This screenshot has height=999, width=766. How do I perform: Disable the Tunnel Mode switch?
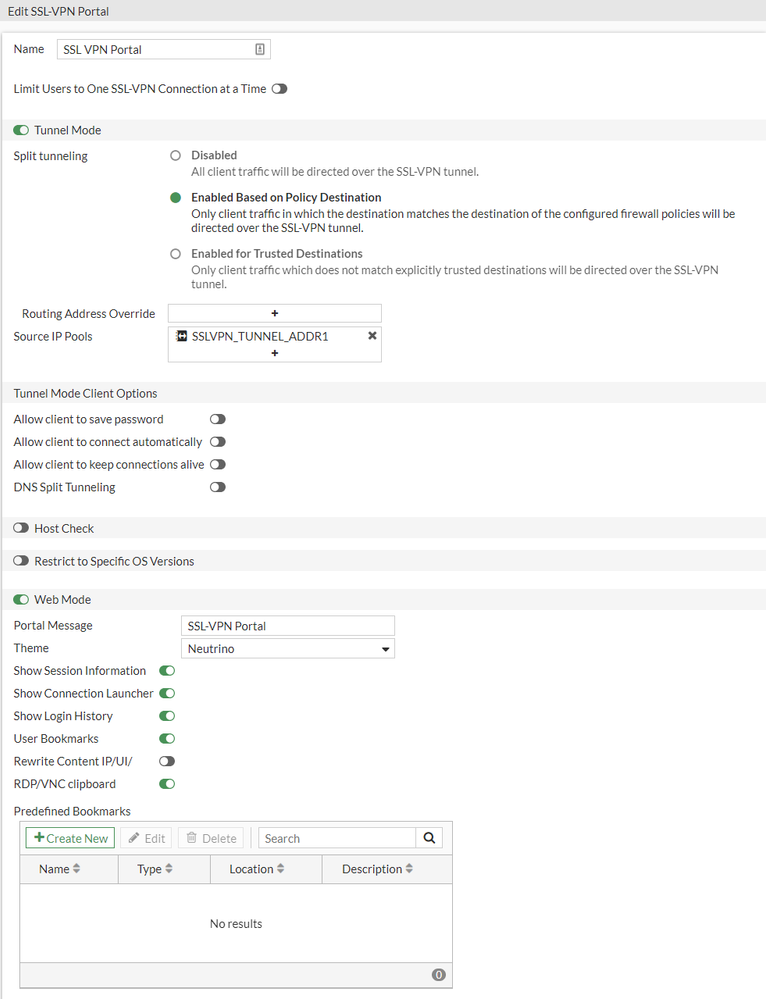pos(21,130)
